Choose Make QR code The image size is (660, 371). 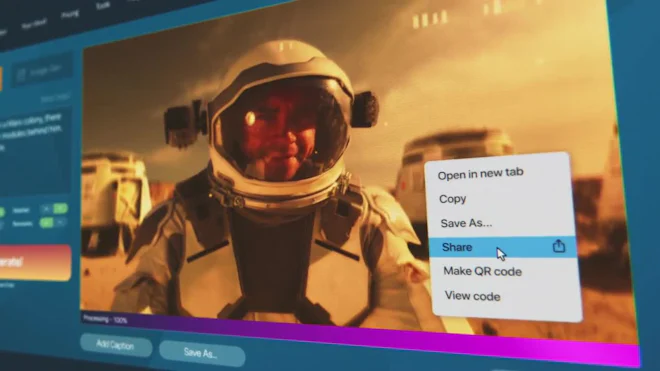click(482, 271)
